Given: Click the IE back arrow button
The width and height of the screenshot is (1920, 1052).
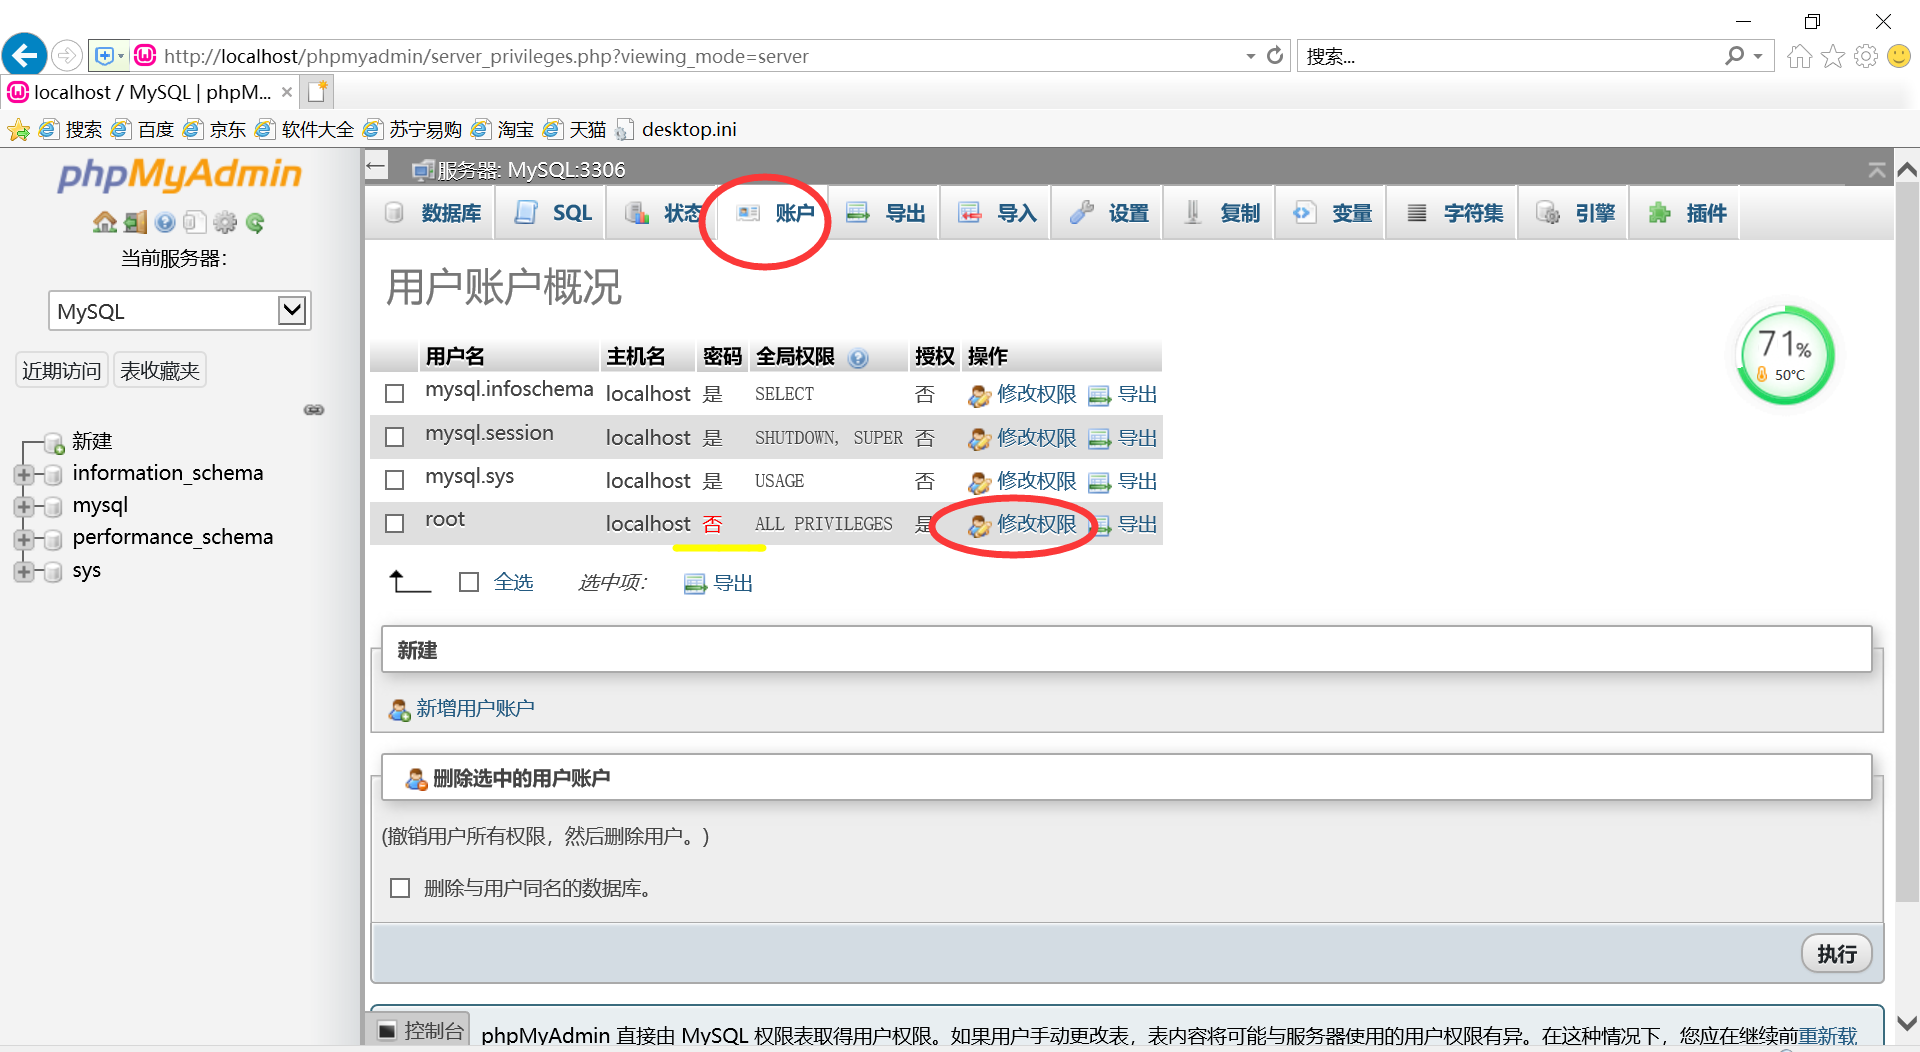Looking at the screenshot, I should 25,55.
